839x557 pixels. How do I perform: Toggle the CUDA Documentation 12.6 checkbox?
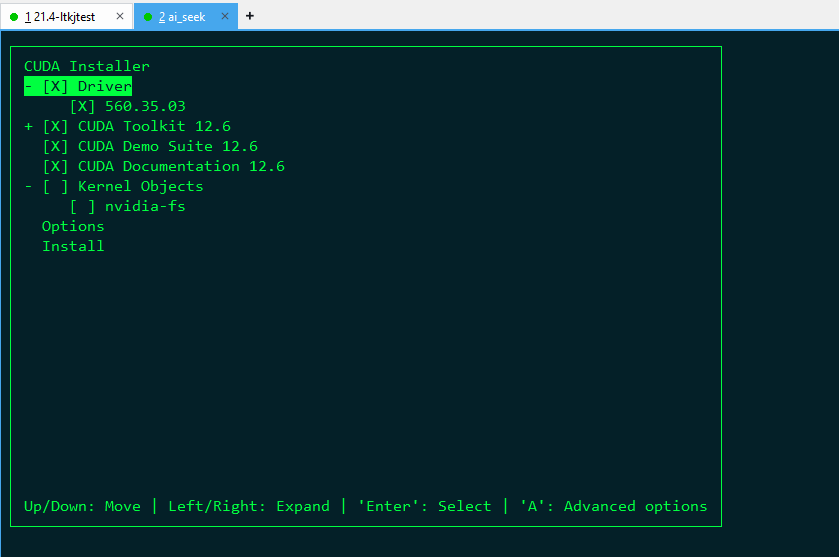[x=56, y=166]
